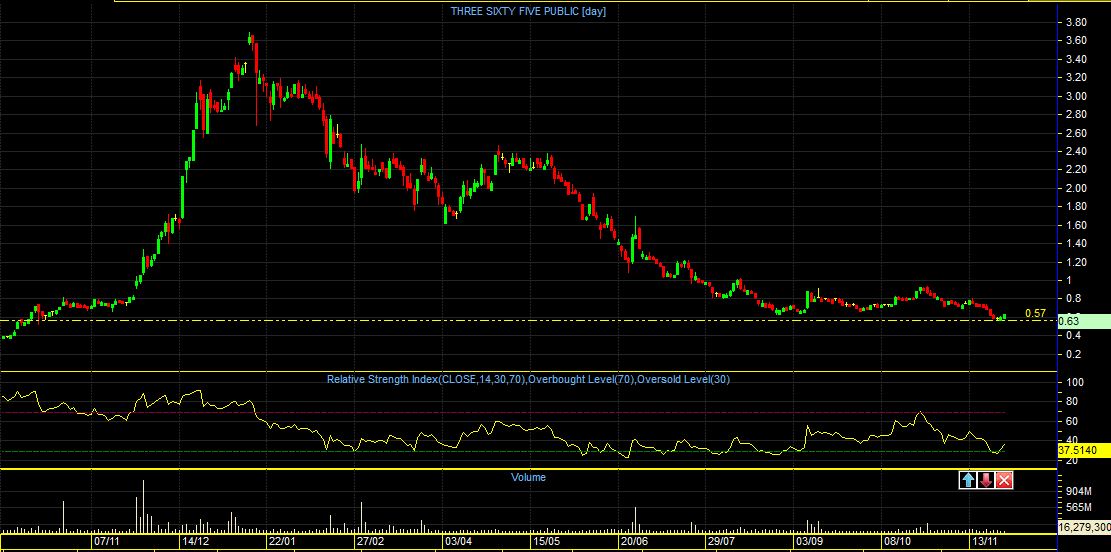Click the 03/04 date axis label
This screenshot has height=552, width=1111.
[458, 541]
